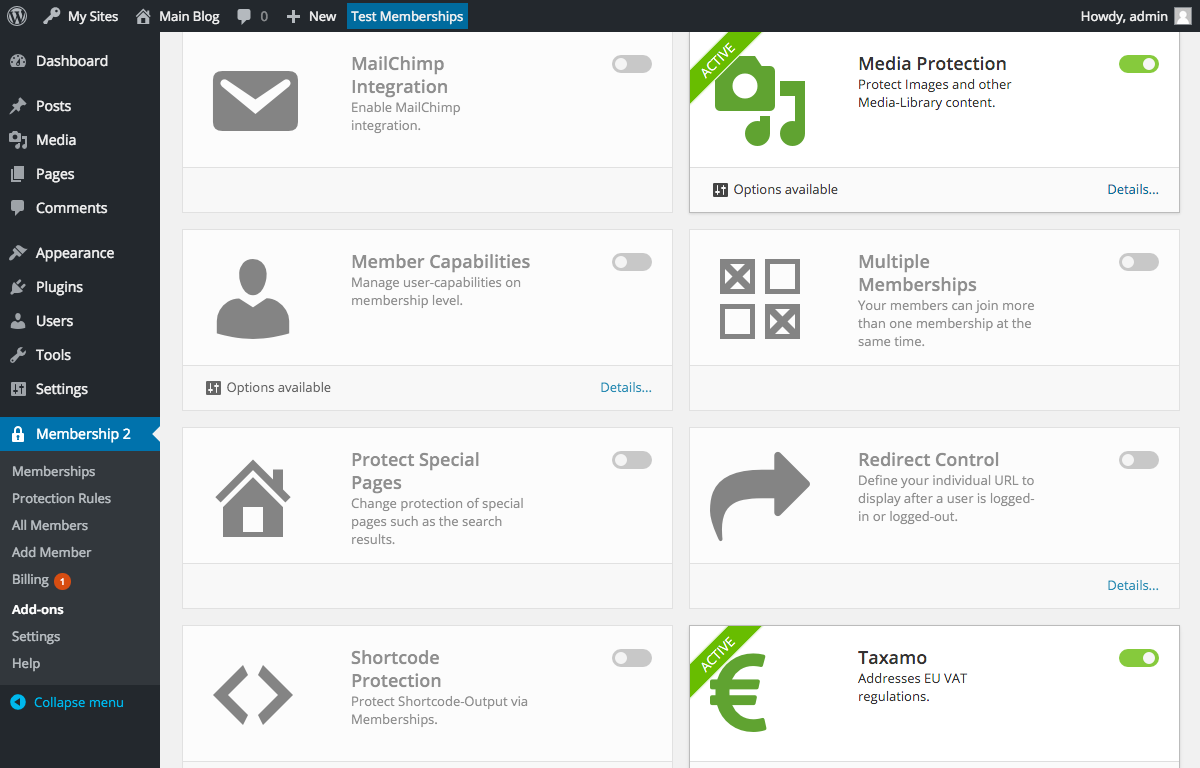
Task: Click the Settings sidebar icon
Action: click(18, 389)
